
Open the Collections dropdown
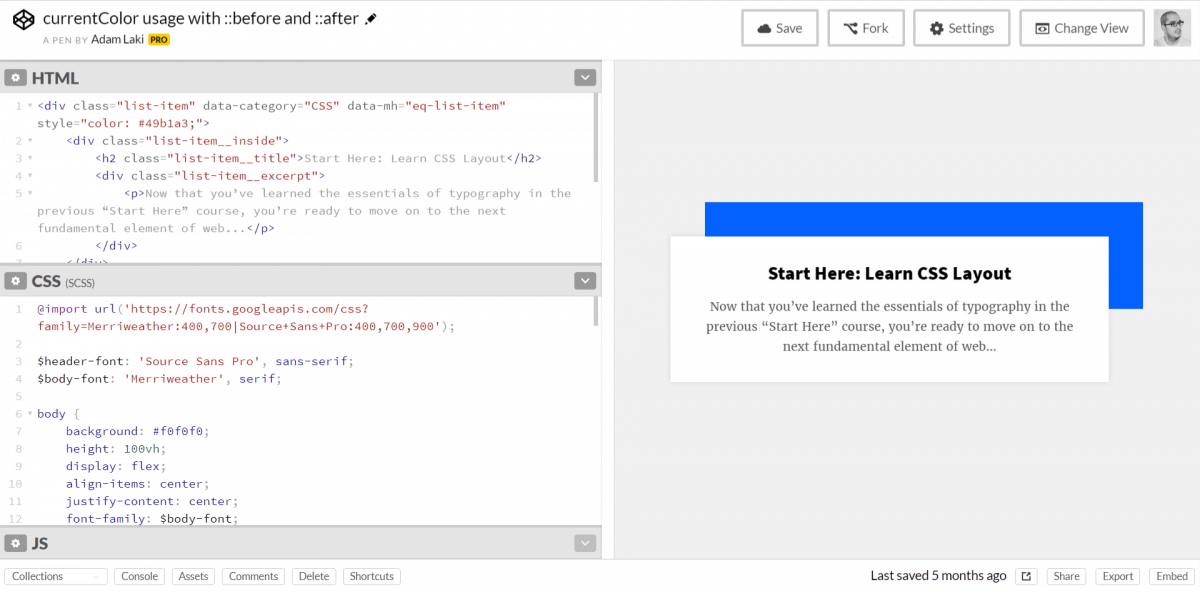(x=55, y=576)
